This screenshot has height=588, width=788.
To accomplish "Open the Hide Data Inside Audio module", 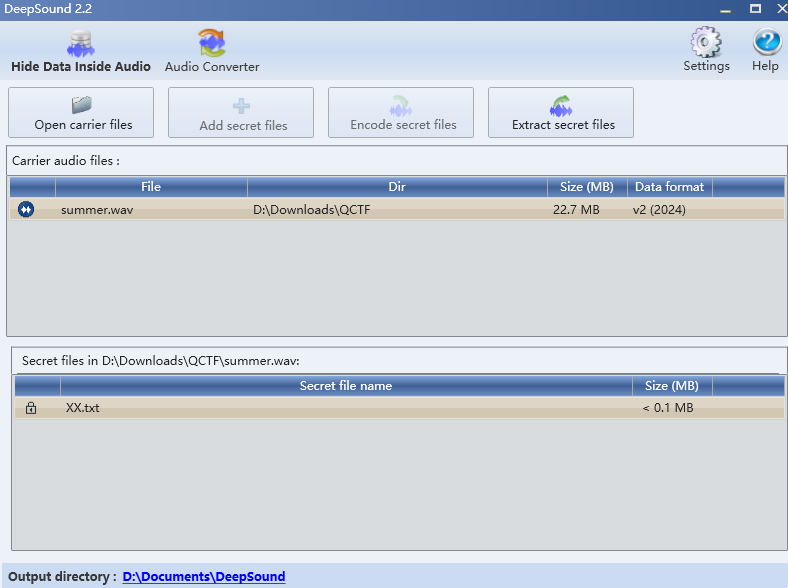I will [x=80, y=52].
